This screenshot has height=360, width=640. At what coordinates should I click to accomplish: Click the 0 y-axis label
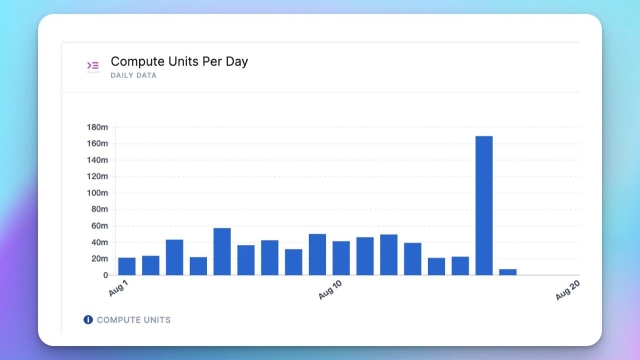(105, 275)
